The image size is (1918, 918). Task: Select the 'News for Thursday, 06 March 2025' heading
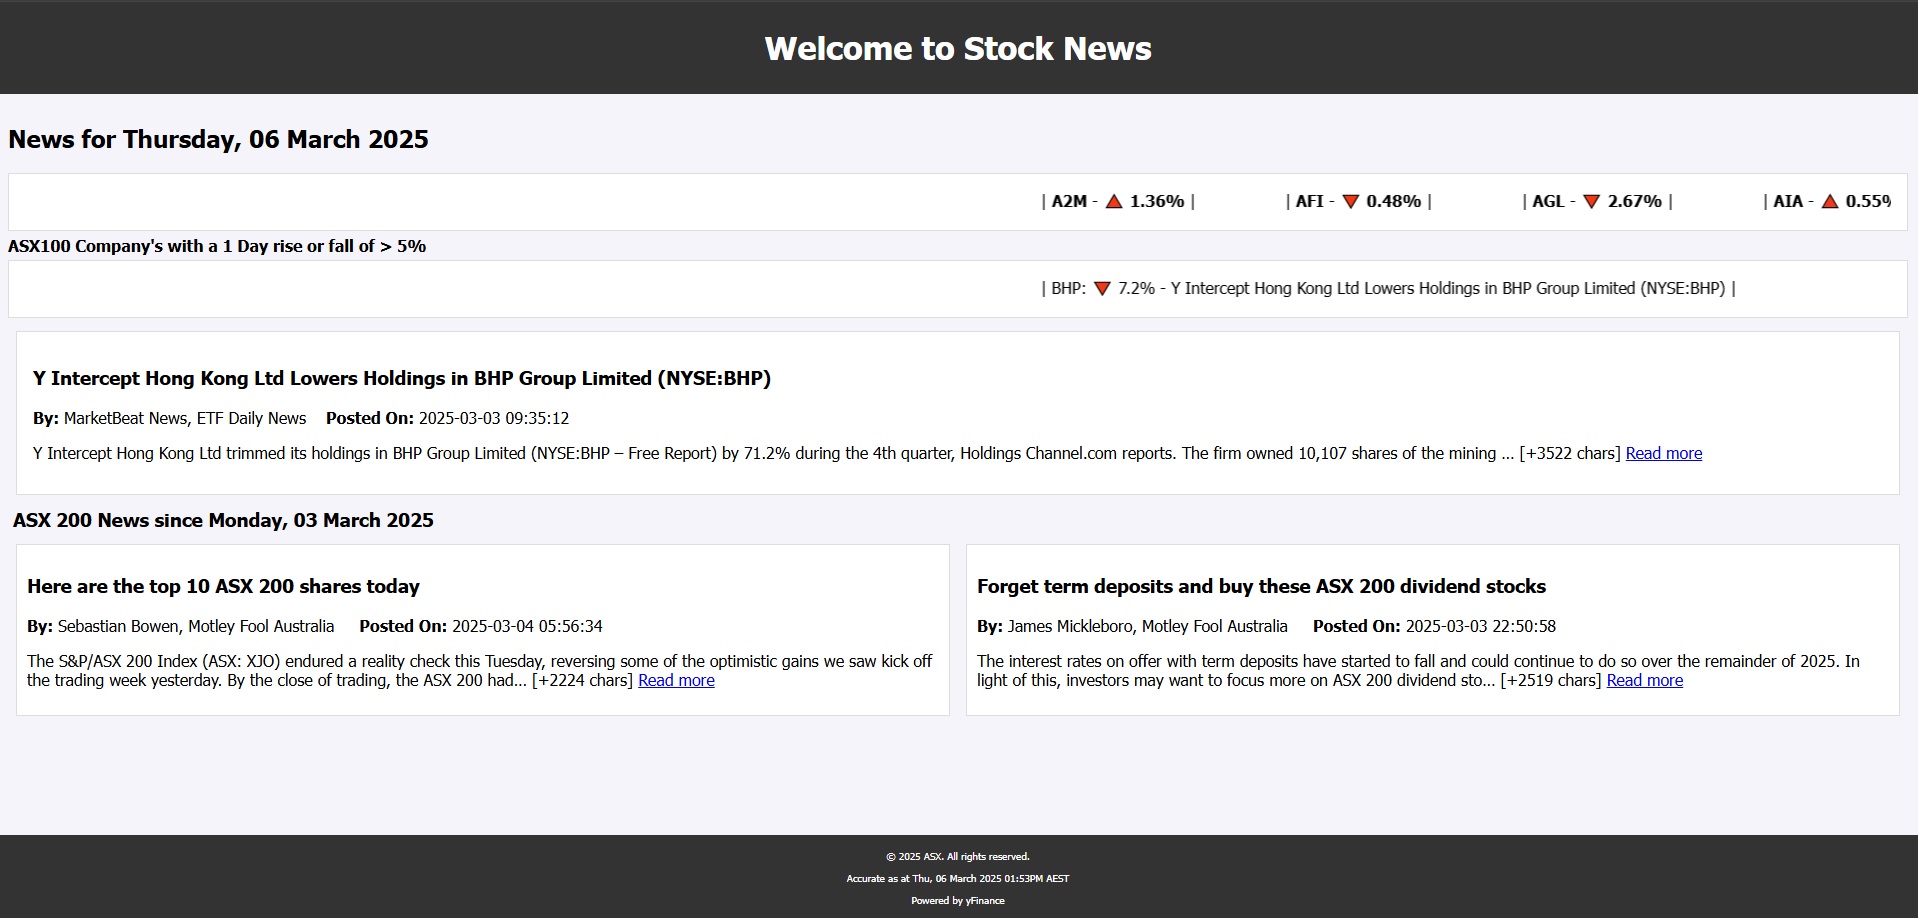tap(218, 139)
